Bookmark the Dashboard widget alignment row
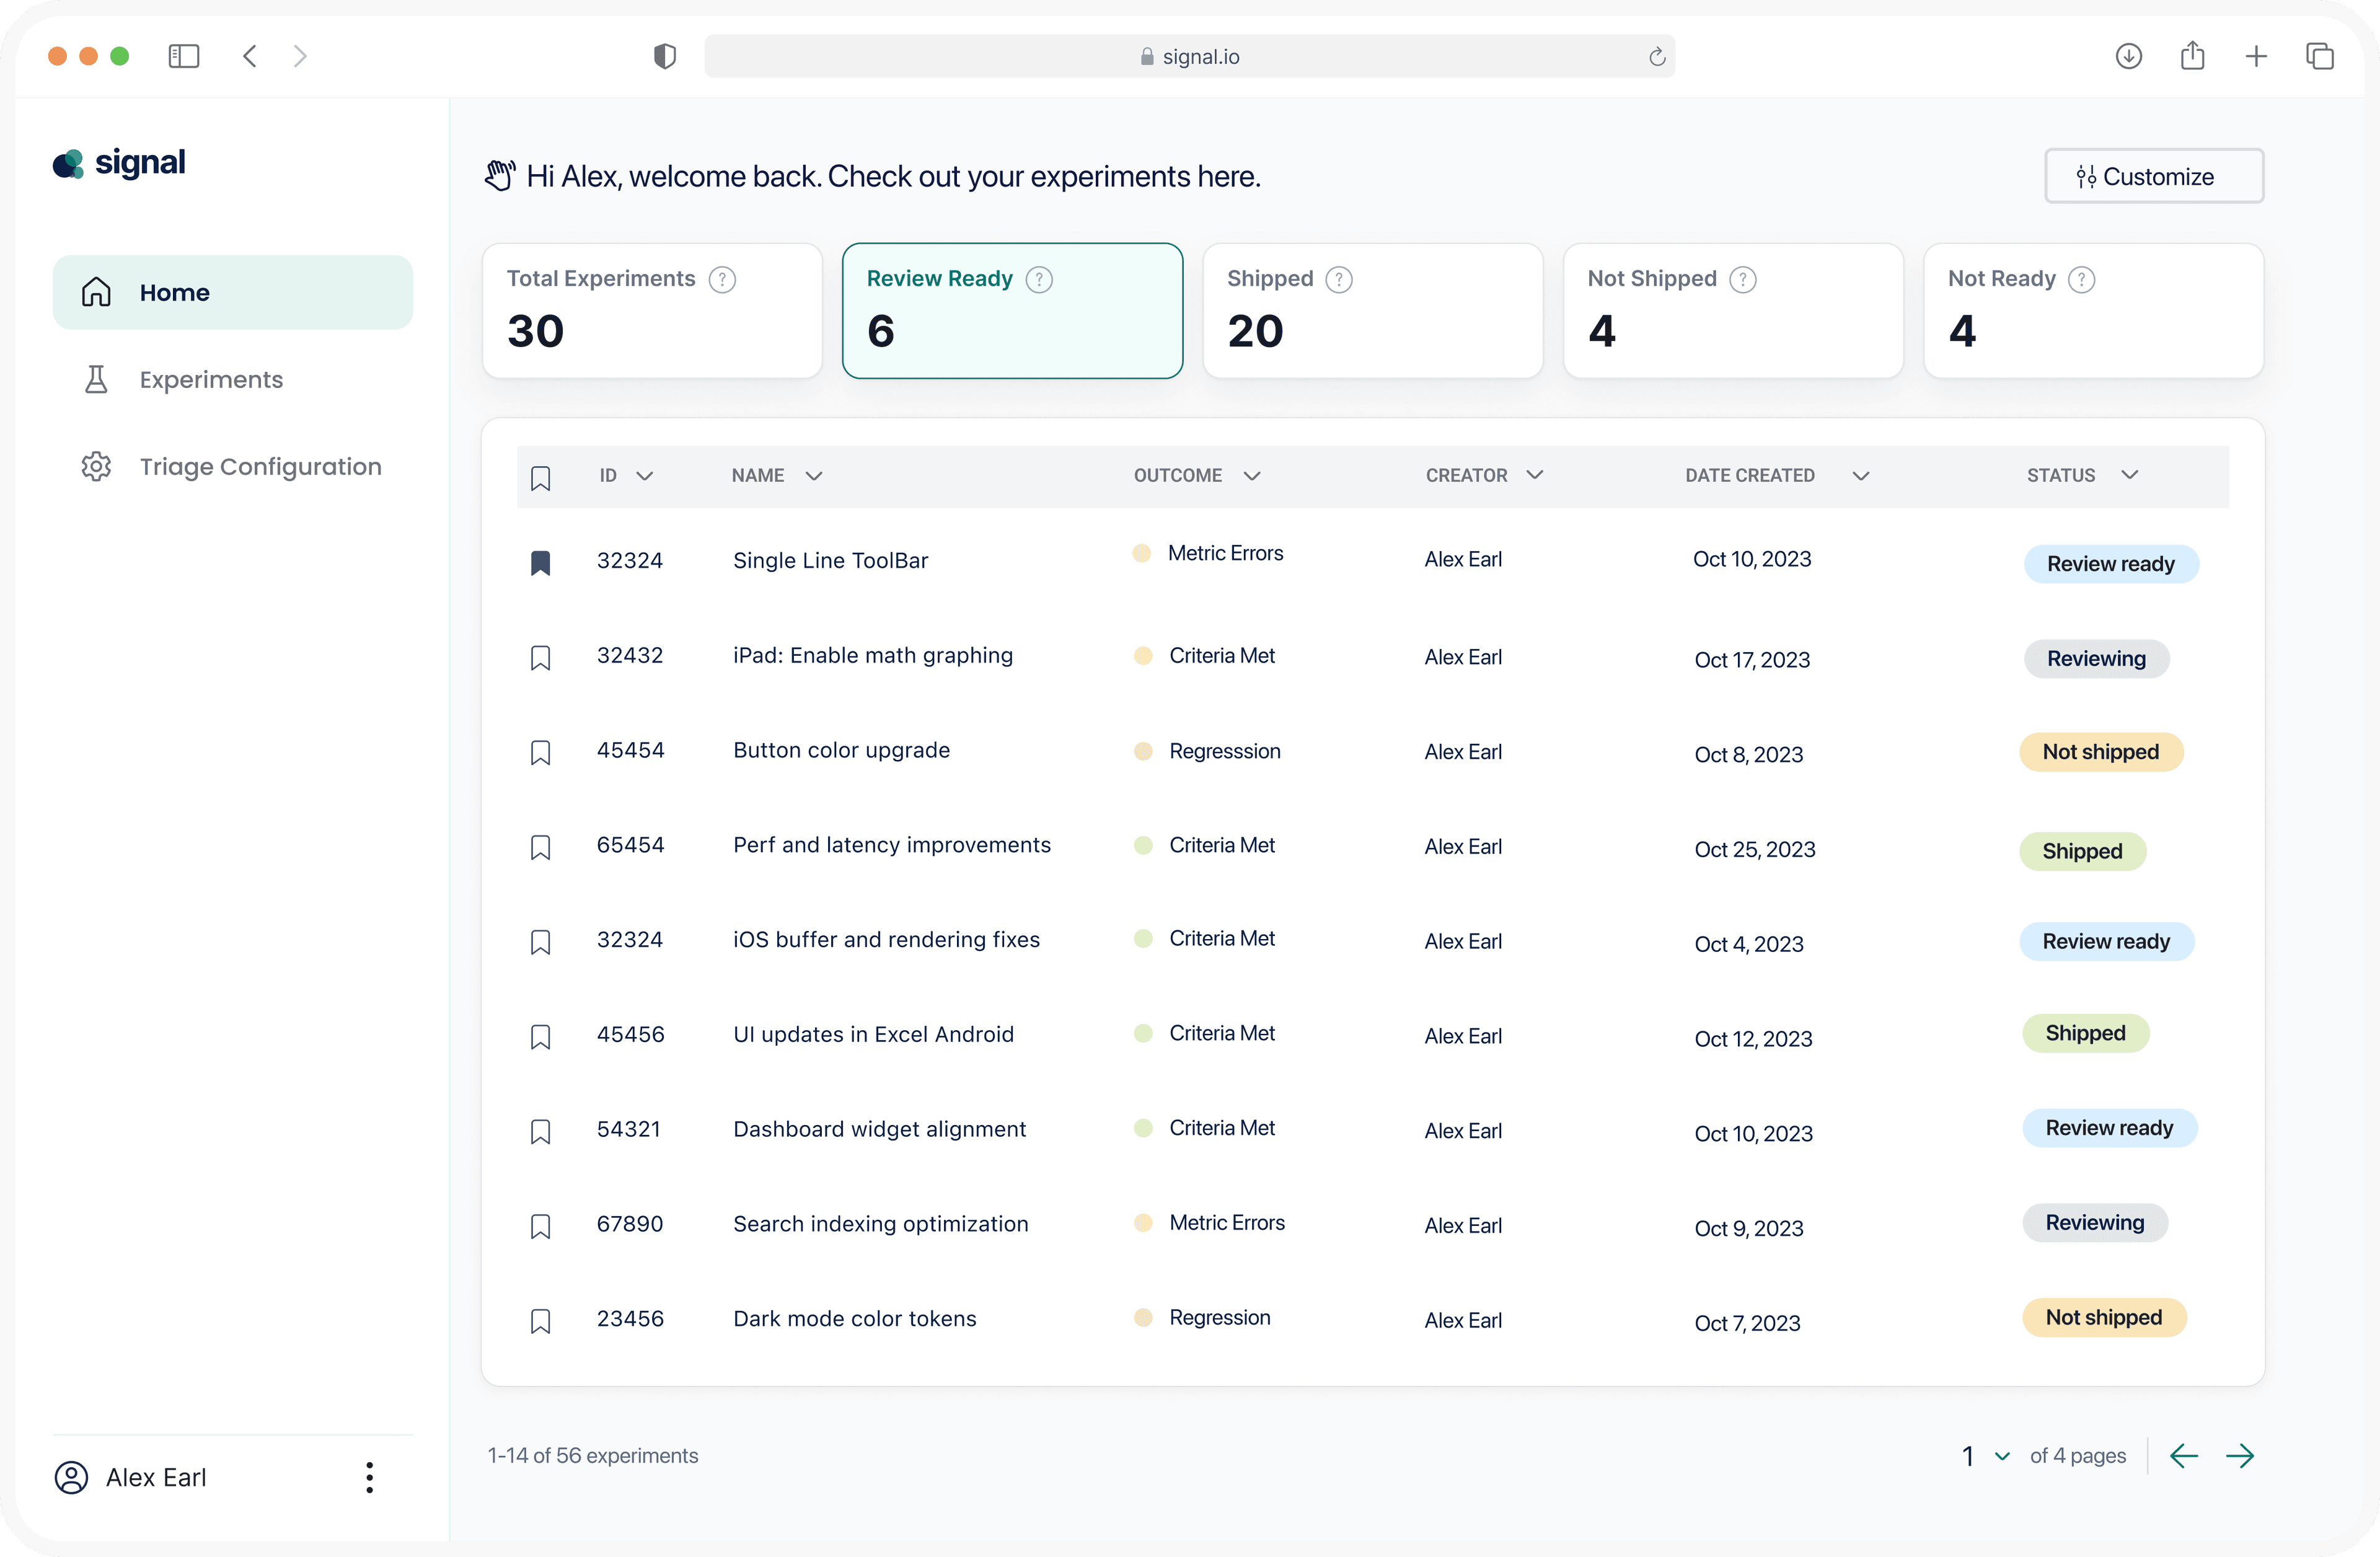This screenshot has width=2380, height=1557. (540, 1132)
